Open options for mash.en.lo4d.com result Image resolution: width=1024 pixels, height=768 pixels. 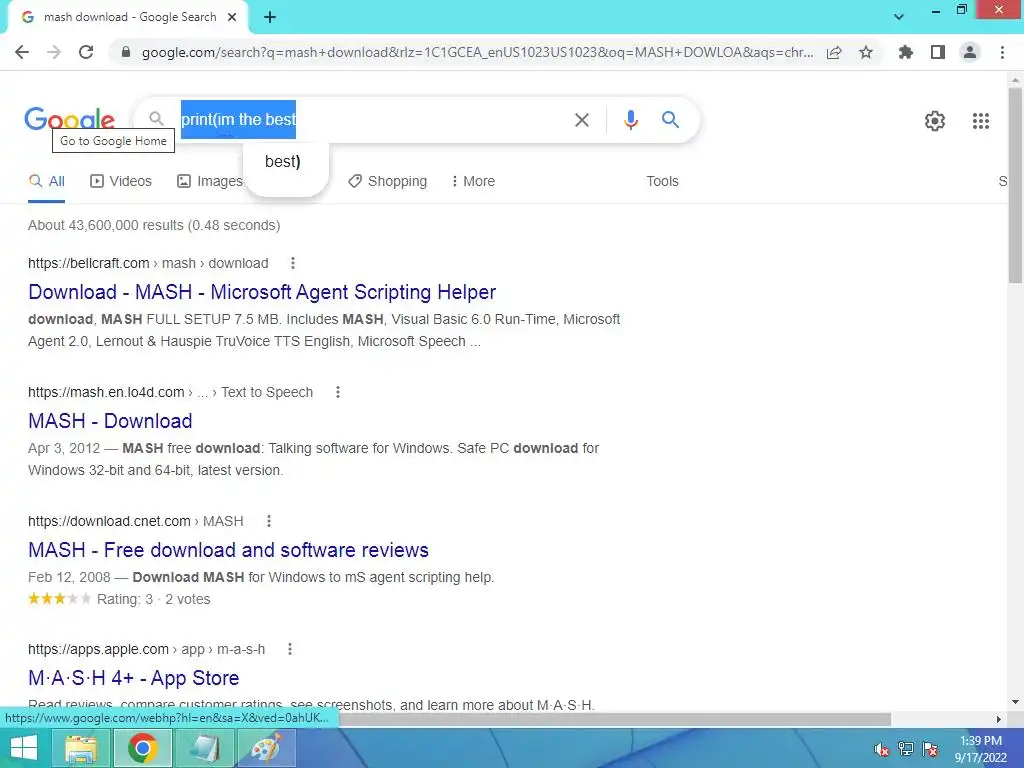point(338,392)
